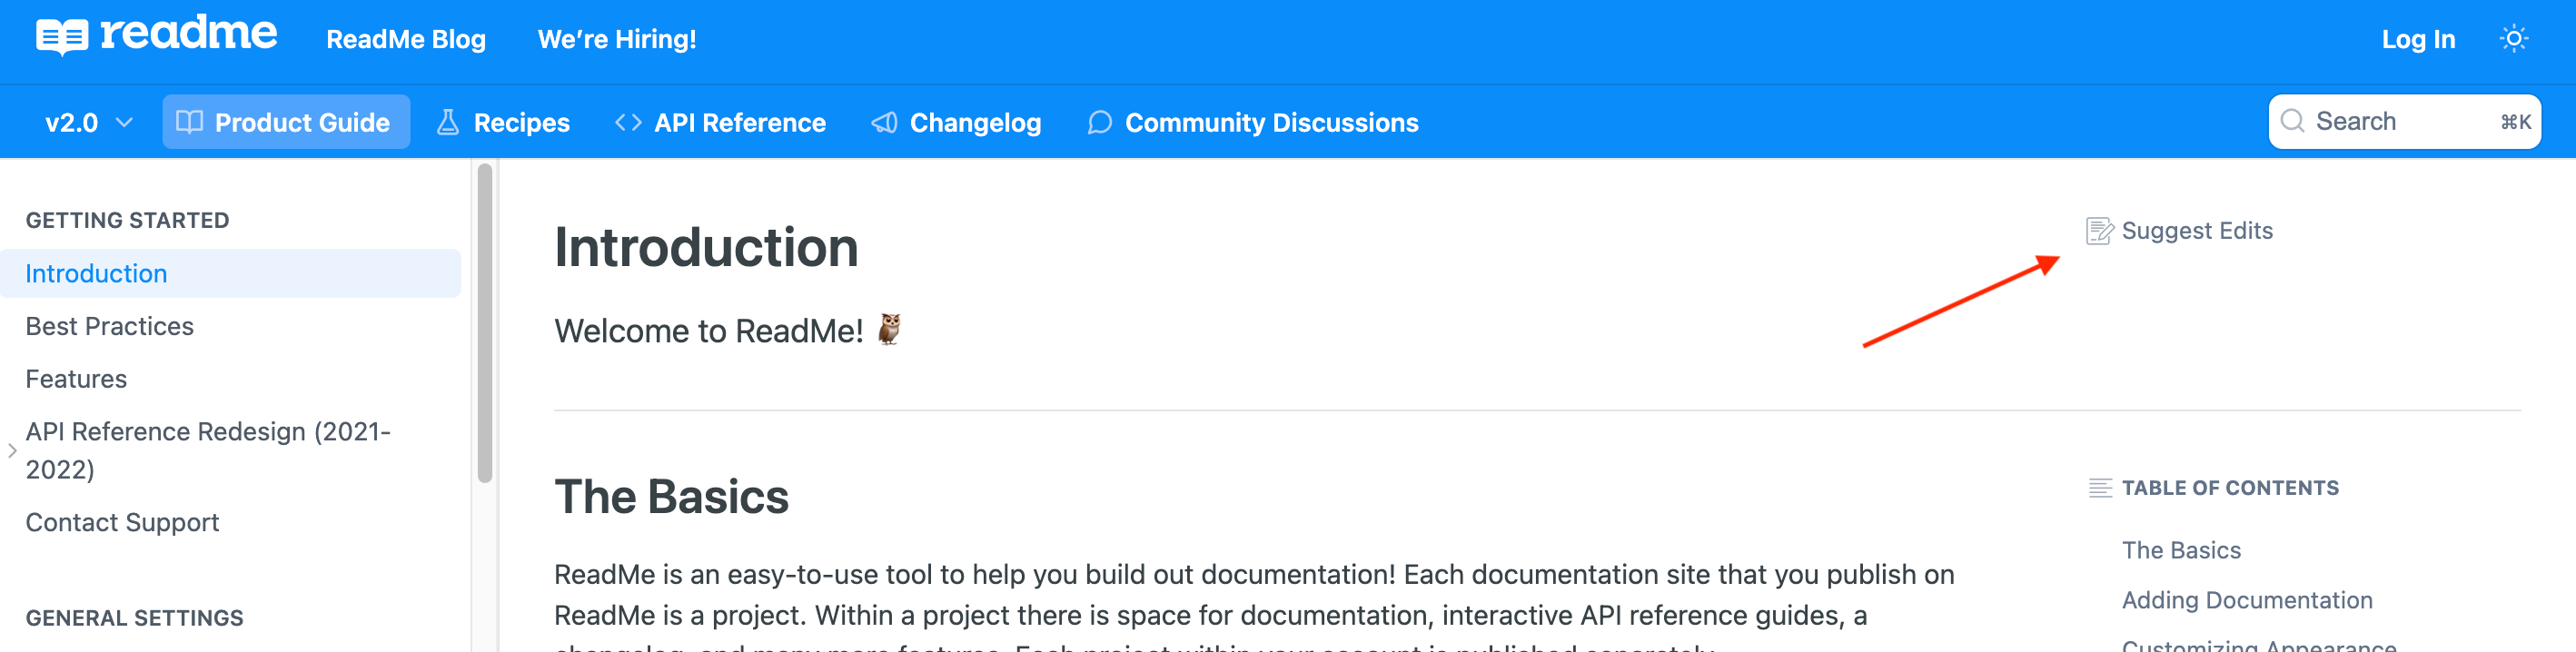Click the sidebar vertical scrollbar
Screen dimensions: 2576x652
(x=485, y=323)
